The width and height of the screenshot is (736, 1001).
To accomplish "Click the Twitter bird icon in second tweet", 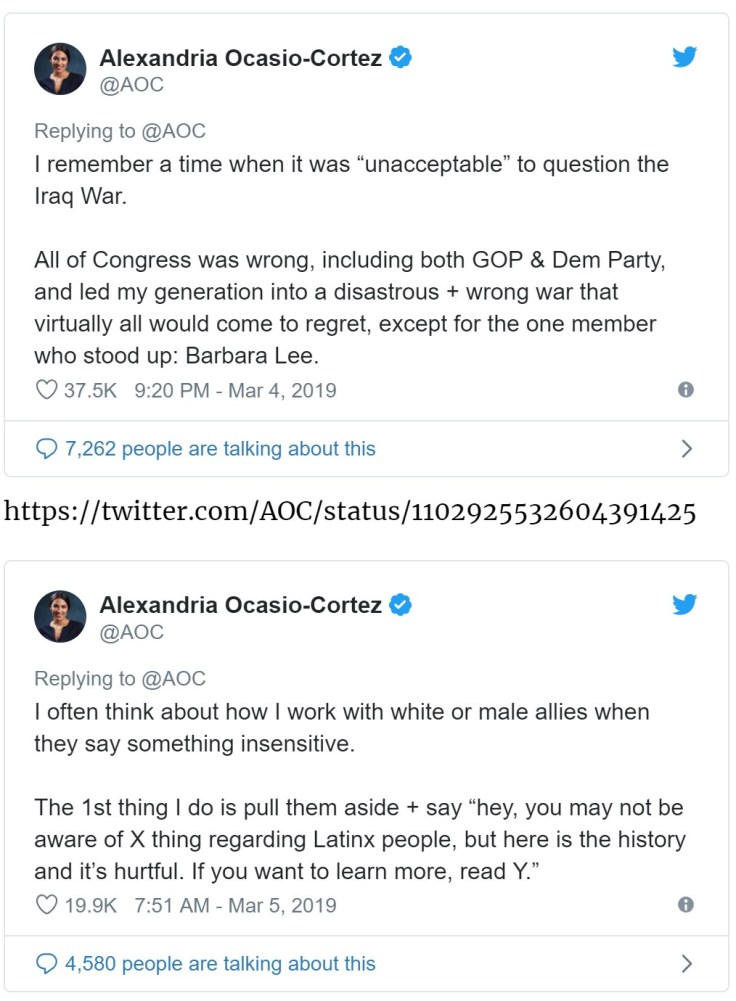I will pos(685,604).
